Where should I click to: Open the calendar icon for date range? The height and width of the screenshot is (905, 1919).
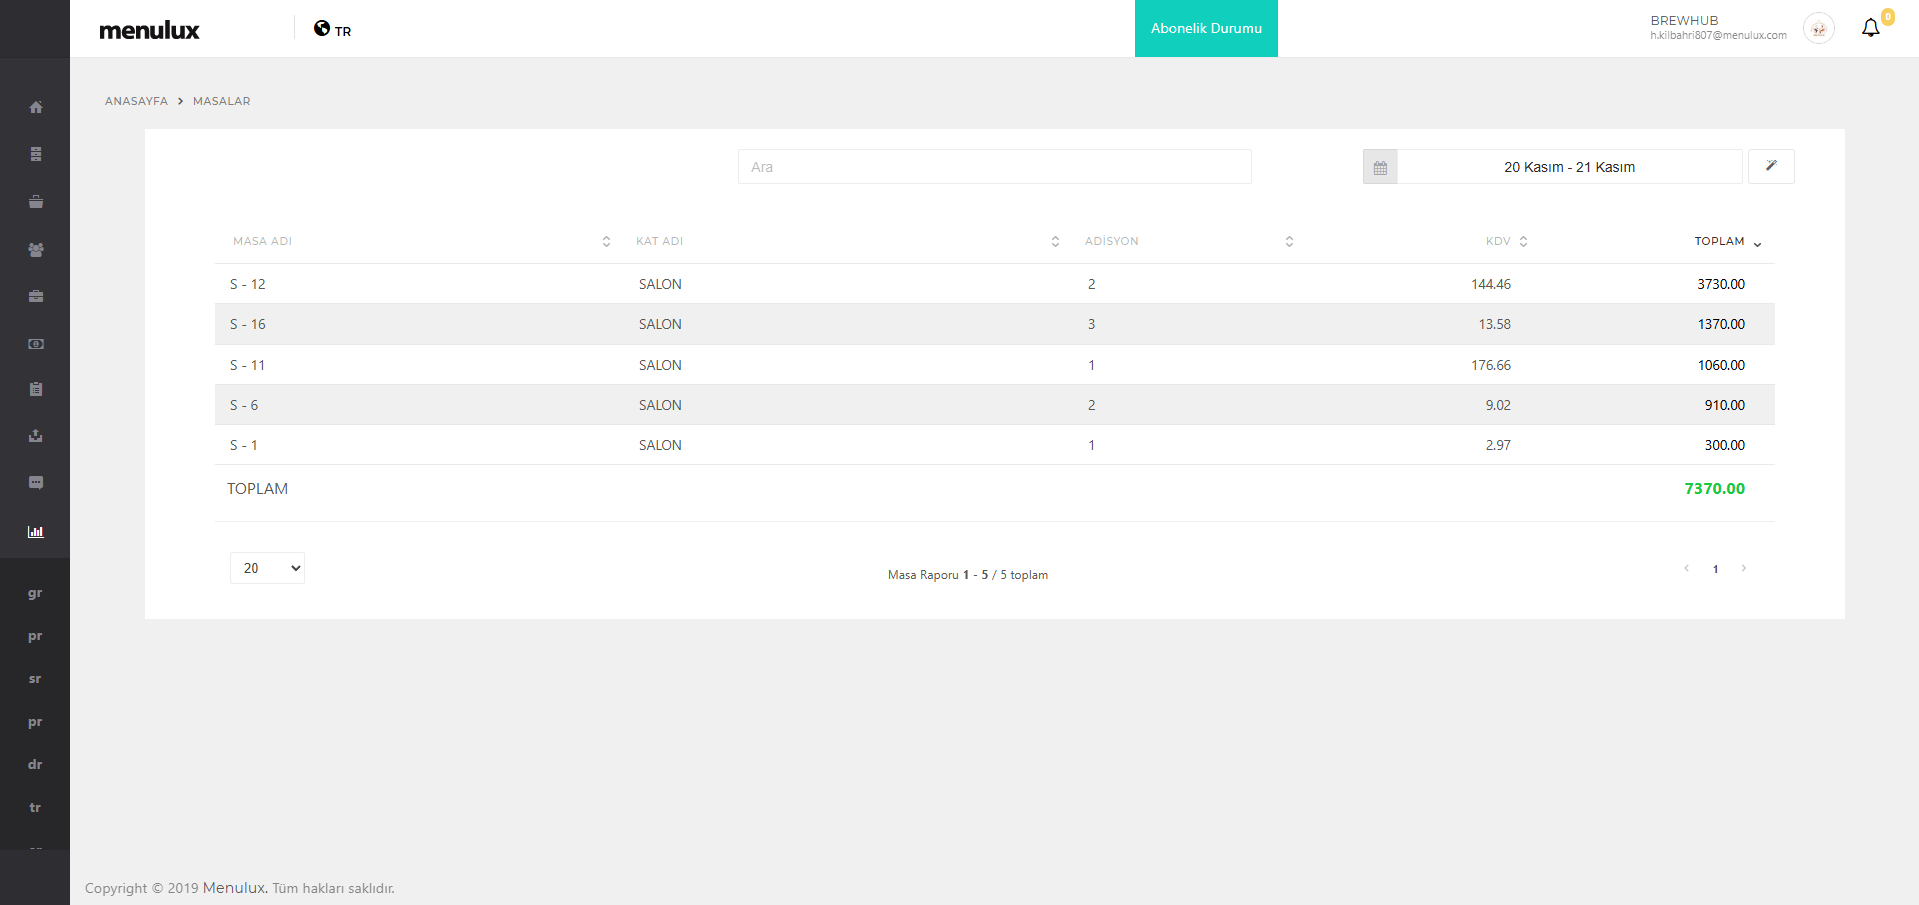(1380, 167)
